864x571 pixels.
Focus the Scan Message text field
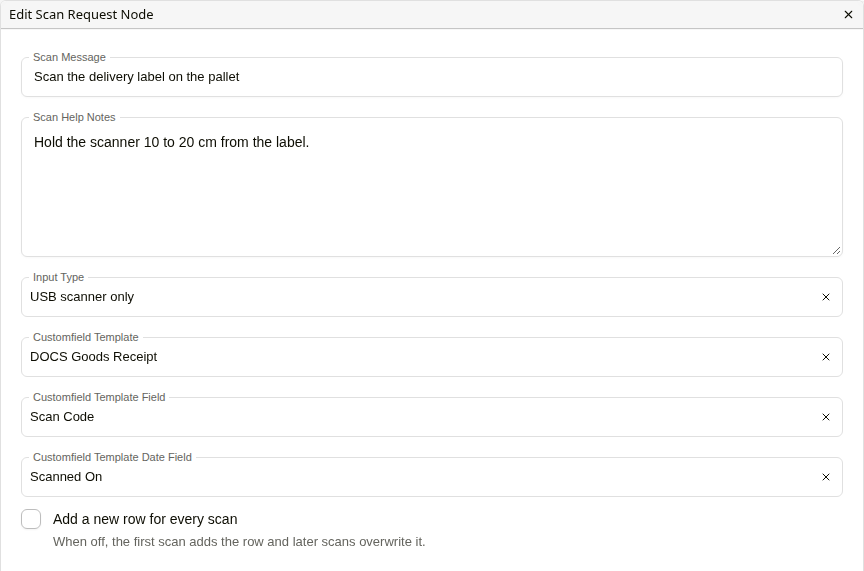pos(432,77)
